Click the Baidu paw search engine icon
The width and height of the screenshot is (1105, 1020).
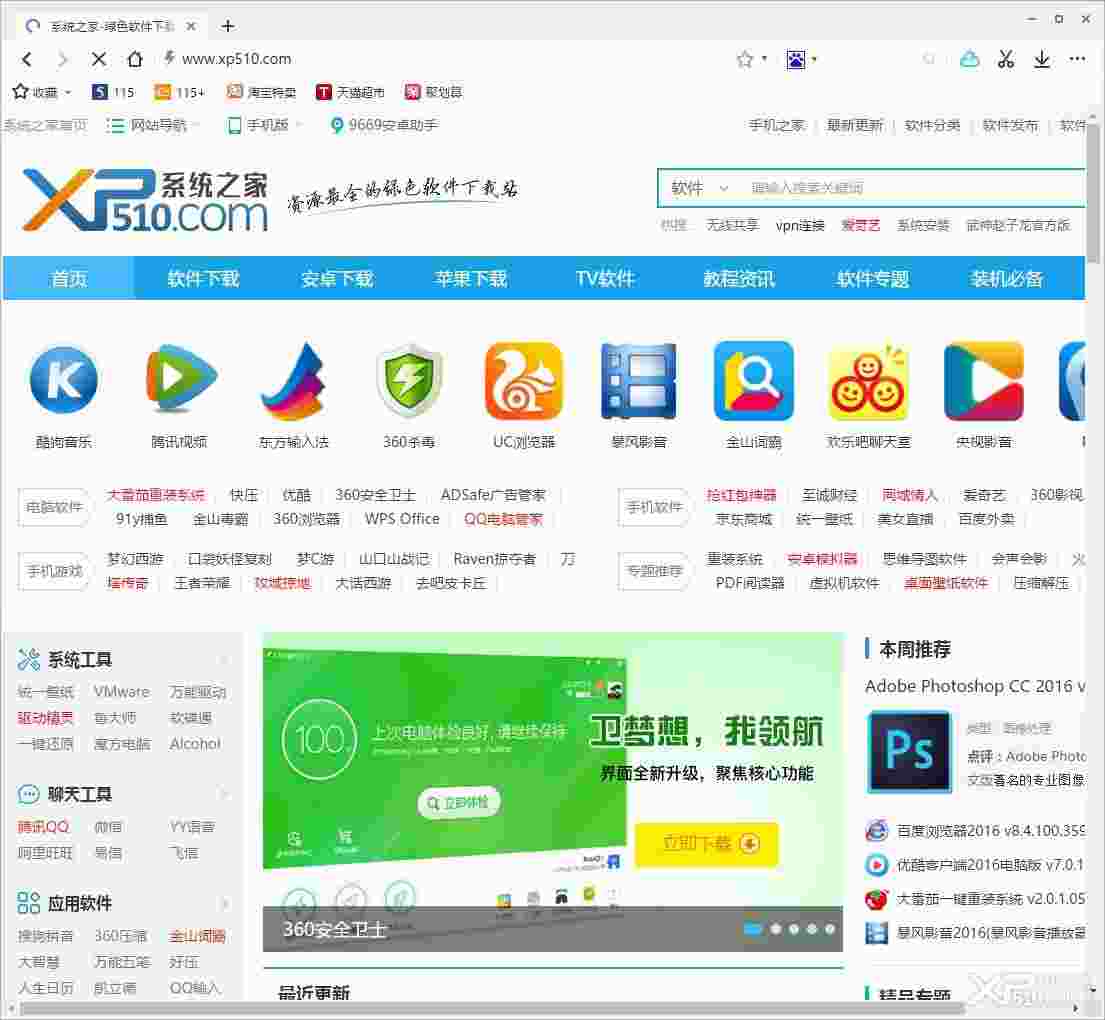pyautogui.click(x=796, y=59)
